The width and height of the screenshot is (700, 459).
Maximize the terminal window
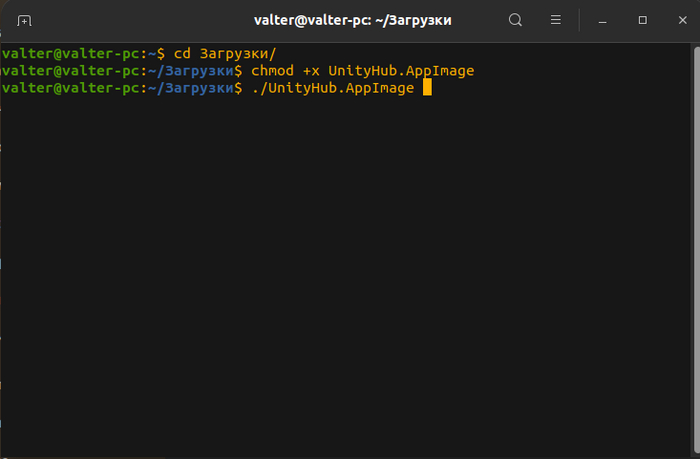point(643,20)
